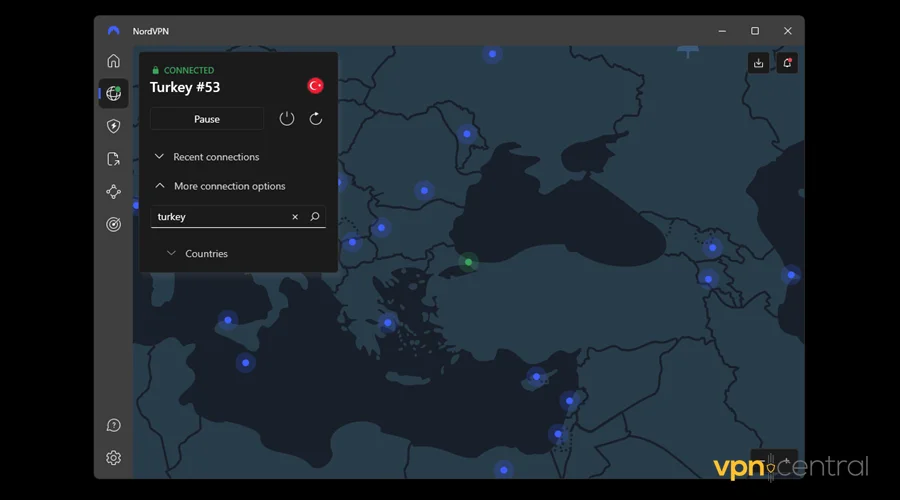Open notifications bell icon
The height and width of the screenshot is (500, 900).
(x=788, y=63)
